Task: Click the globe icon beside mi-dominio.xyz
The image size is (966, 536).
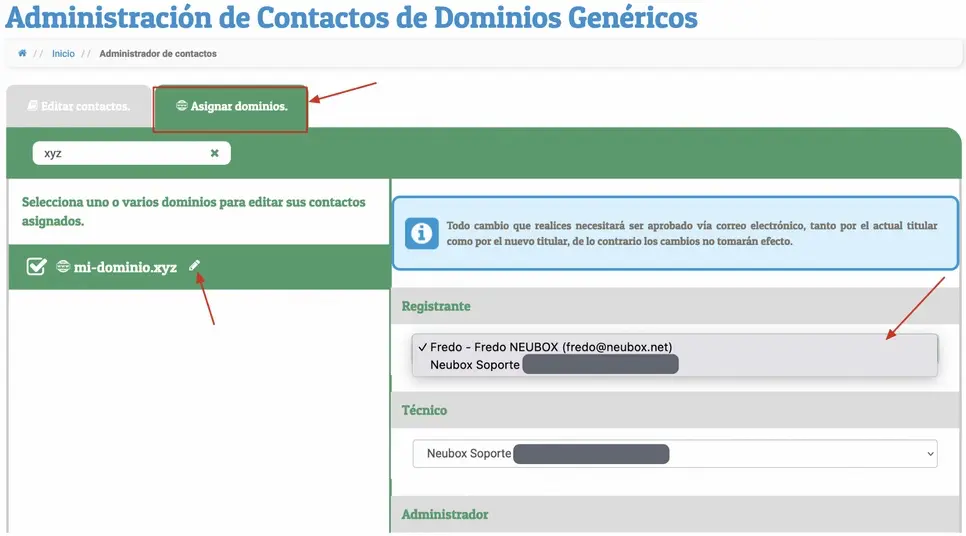Action: [63, 266]
